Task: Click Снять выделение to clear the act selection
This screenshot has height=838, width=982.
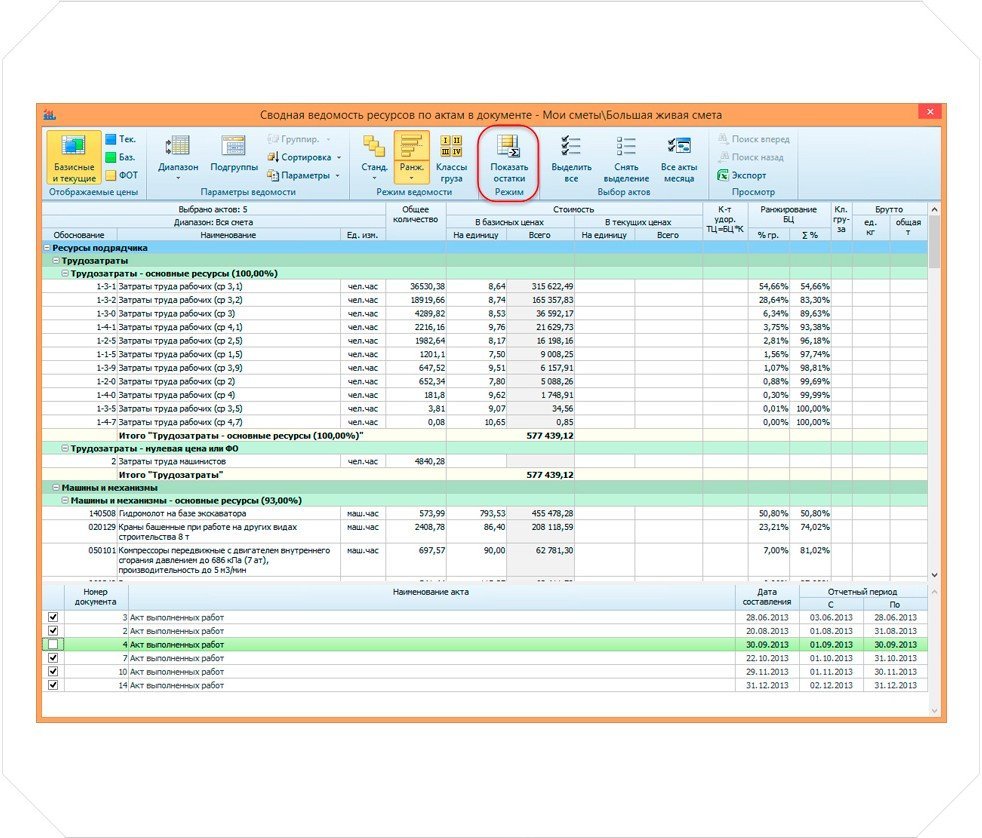Action: pyautogui.click(x=626, y=159)
